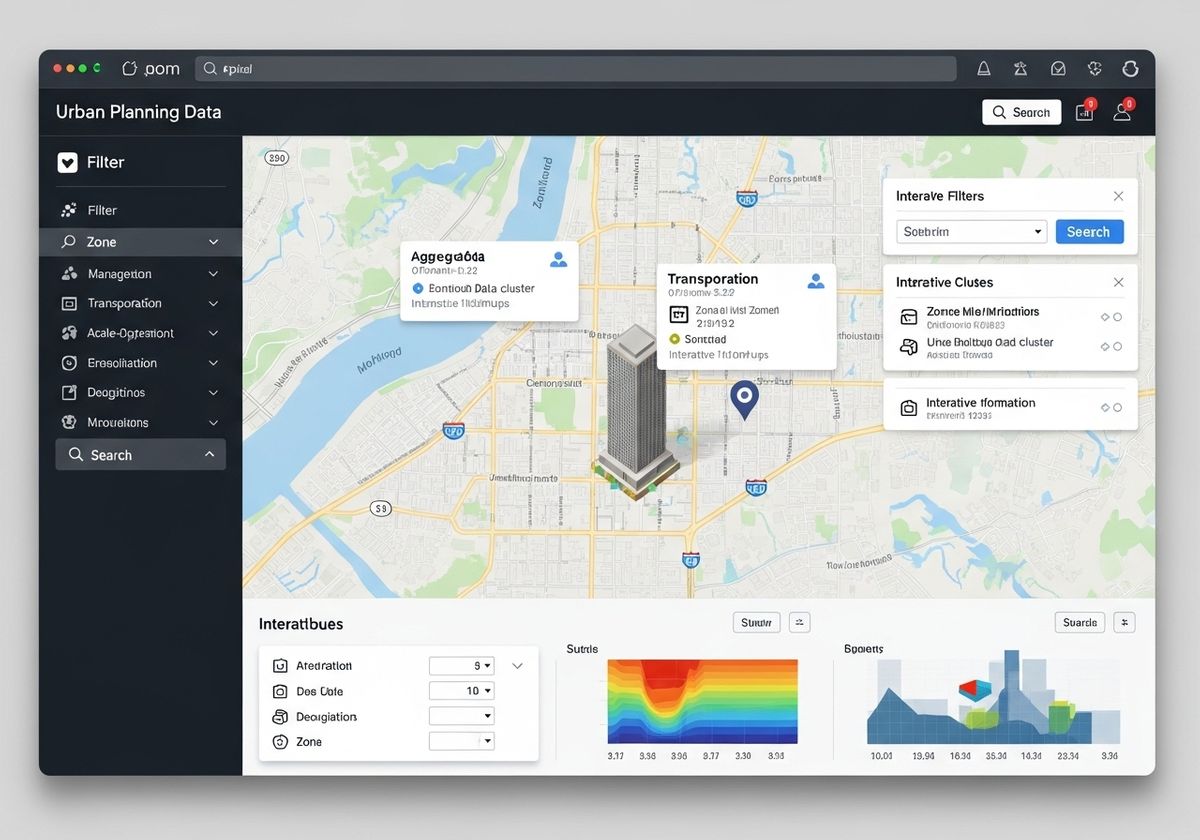
Task: Toggle the Zonce Mle/Mriadtiors cluster switch
Action: 1110,317
